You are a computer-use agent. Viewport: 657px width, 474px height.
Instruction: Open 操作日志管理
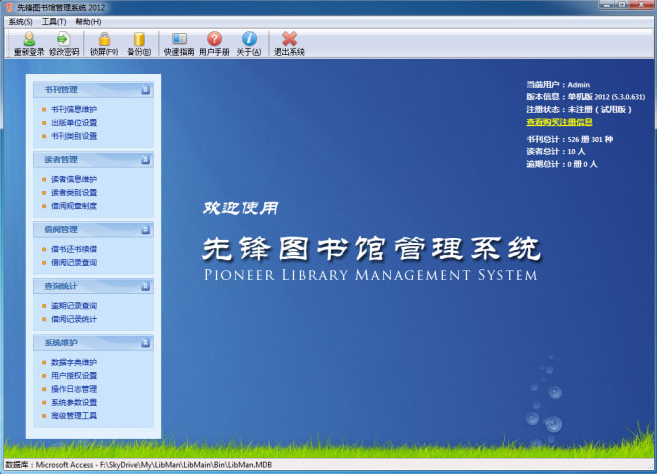click(74, 389)
